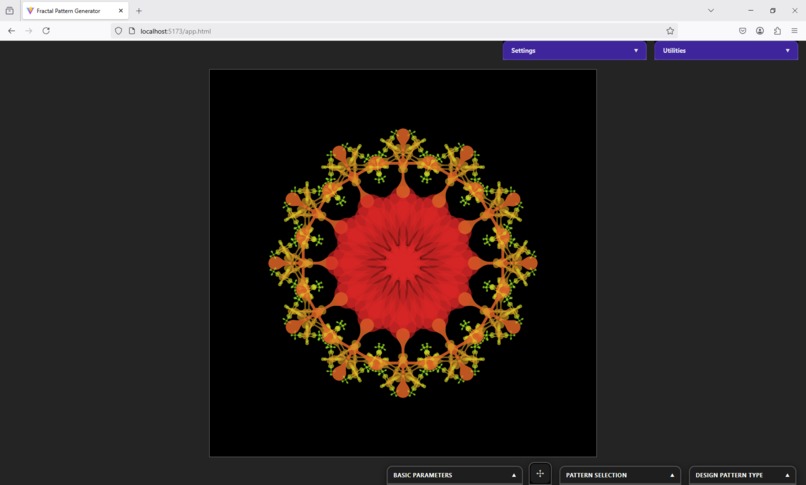Open the extensions menu

[x=777, y=31]
